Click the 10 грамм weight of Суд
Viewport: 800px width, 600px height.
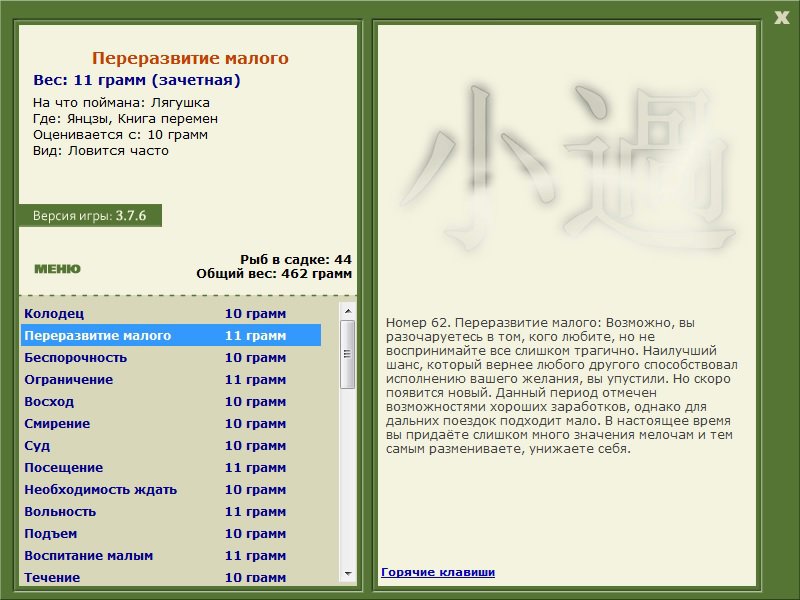(x=256, y=445)
